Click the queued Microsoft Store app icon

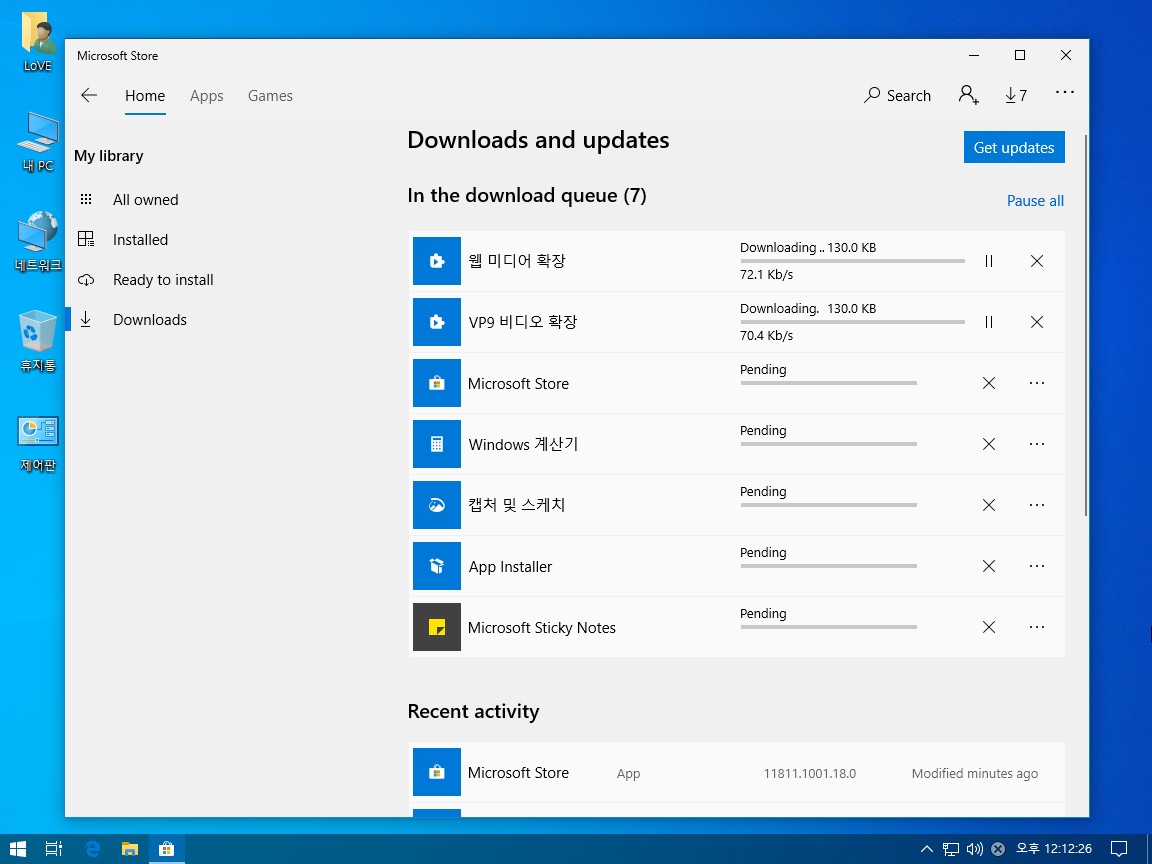click(436, 383)
